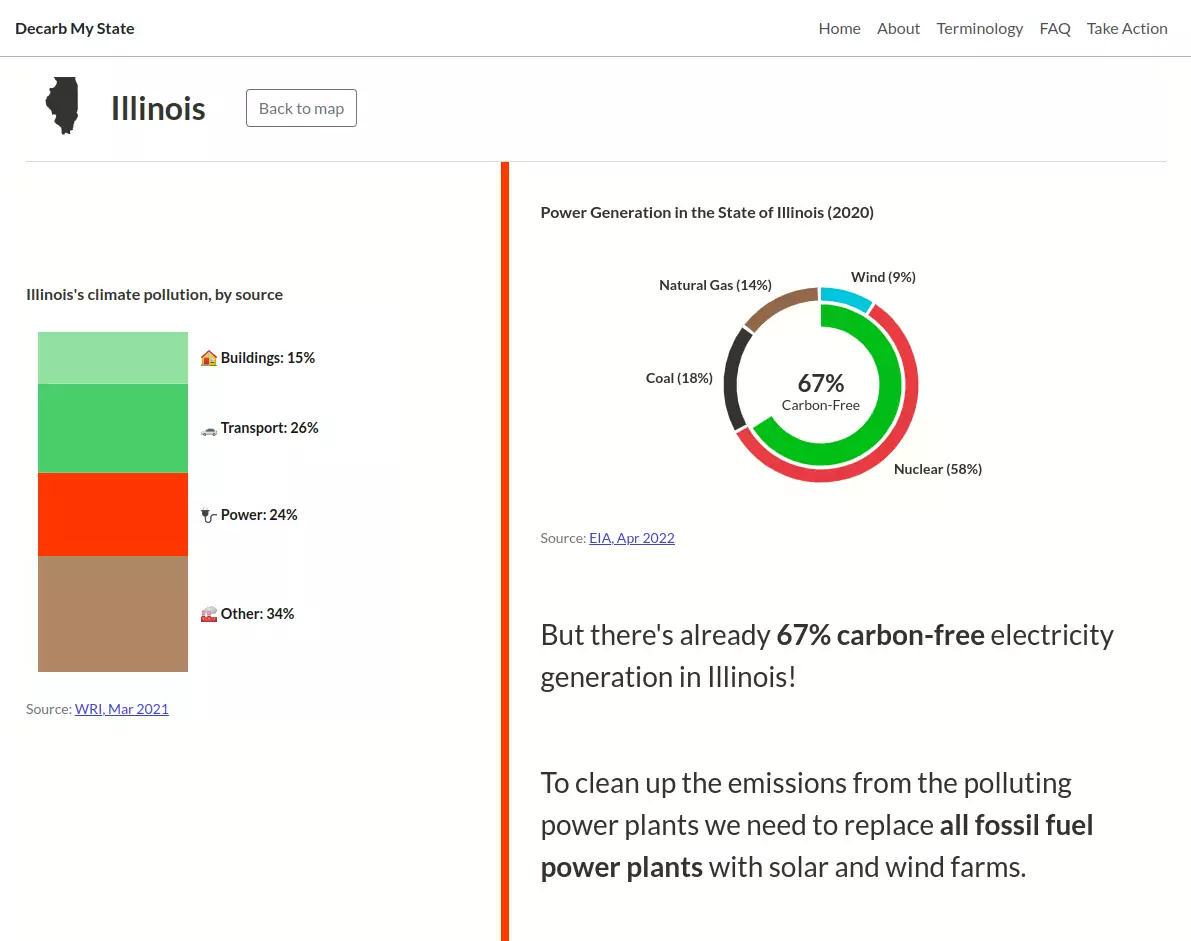Click the Illinois state silhouette icon
Image resolution: width=1191 pixels, height=941 pixels.
coord(62,106)
